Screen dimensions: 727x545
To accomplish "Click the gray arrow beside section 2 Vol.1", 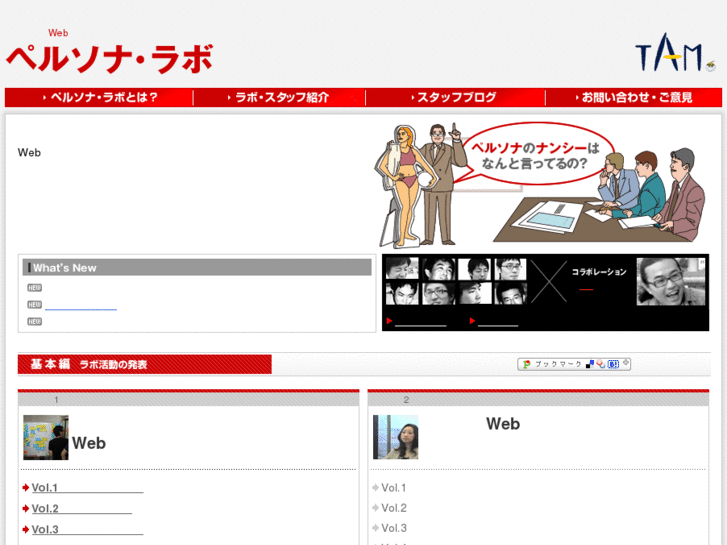I will click(x=376, y=487).
